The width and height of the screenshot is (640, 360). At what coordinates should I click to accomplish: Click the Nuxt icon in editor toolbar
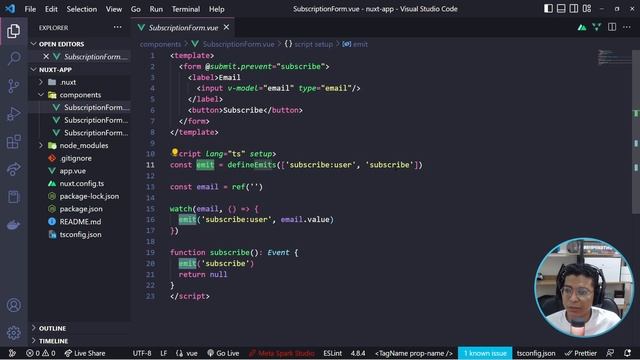[582, 27]
